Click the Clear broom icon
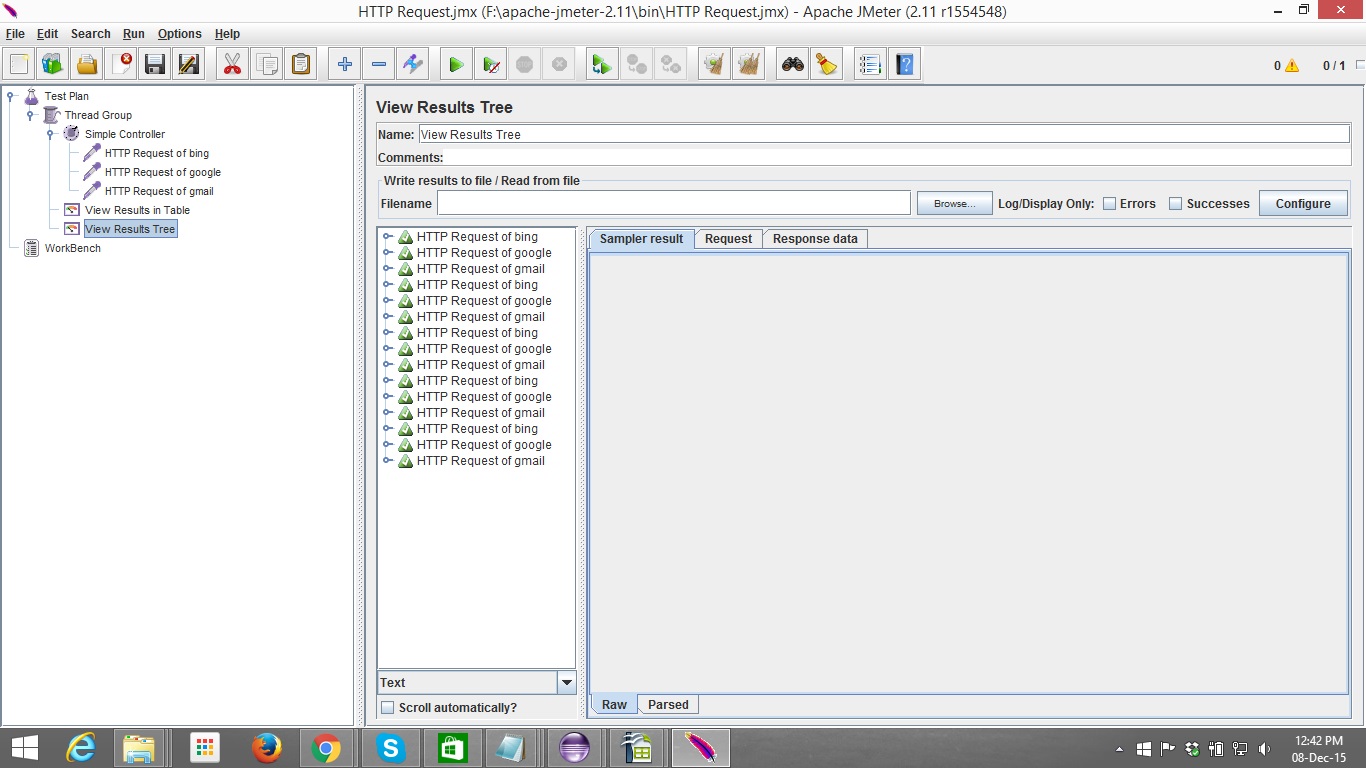The width and height of the screenshot is (1366, 768). pyautogui.click(x=714, y=65)
